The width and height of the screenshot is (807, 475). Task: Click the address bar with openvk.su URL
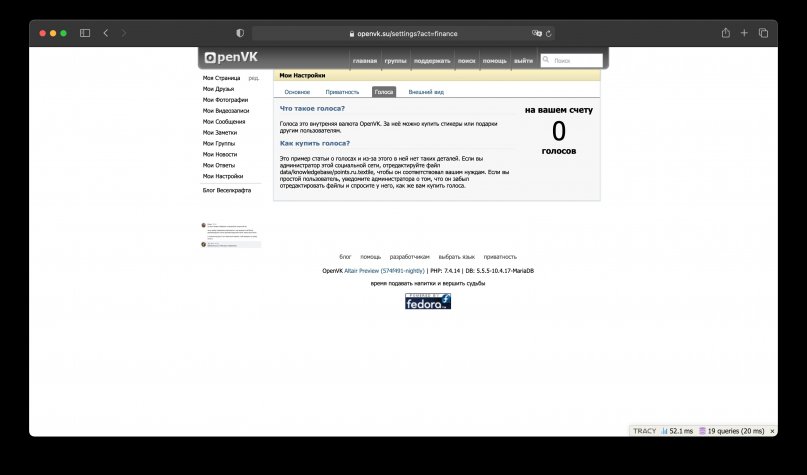[x=403, y=33]
